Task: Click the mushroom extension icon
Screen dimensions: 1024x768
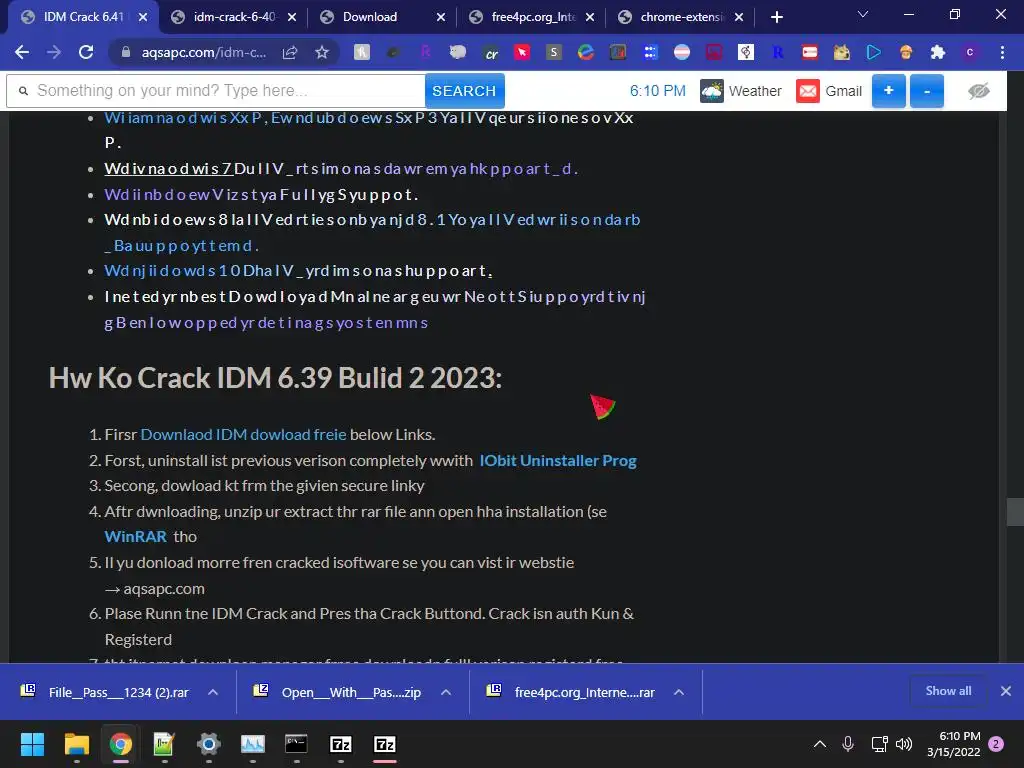Action: tap(906, 52)
